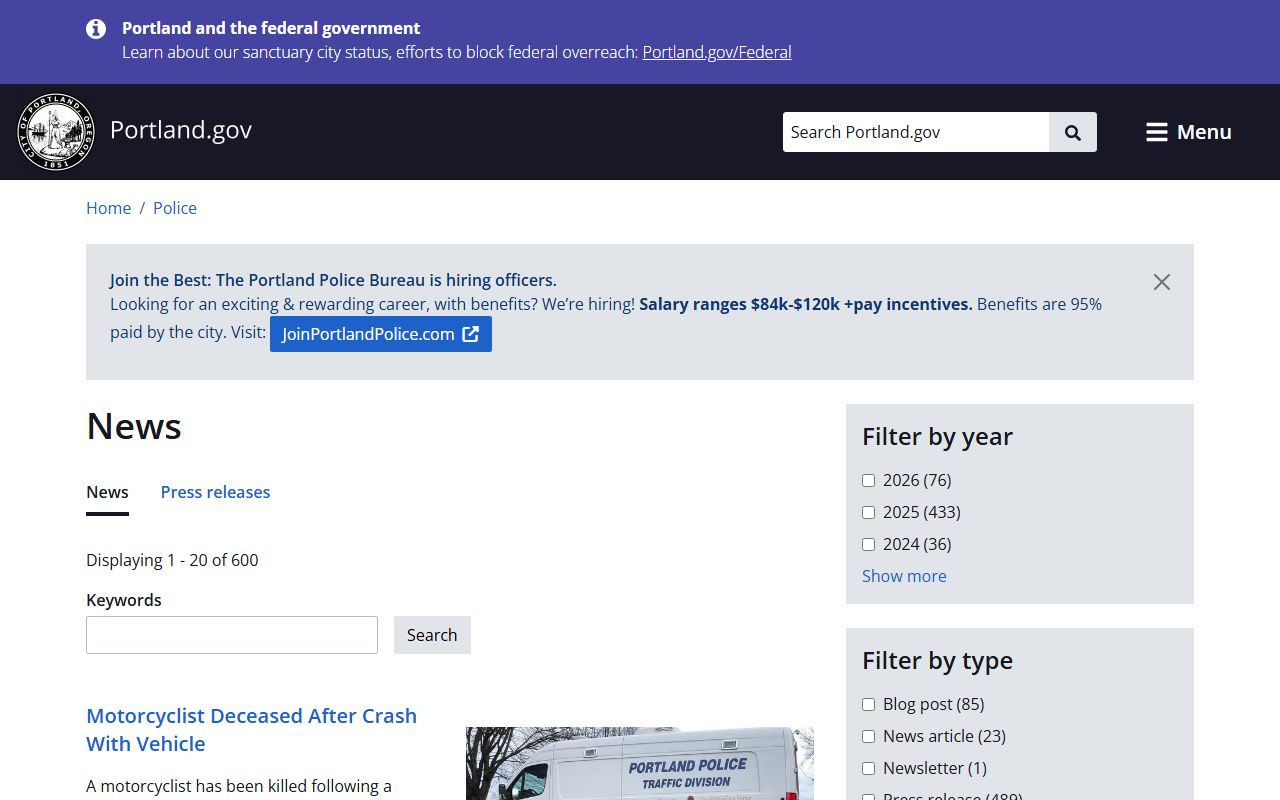Click the Search Portland.gov text box
Screen dimensions: 1280x800
pyautogui.click(x=915, y=132)
